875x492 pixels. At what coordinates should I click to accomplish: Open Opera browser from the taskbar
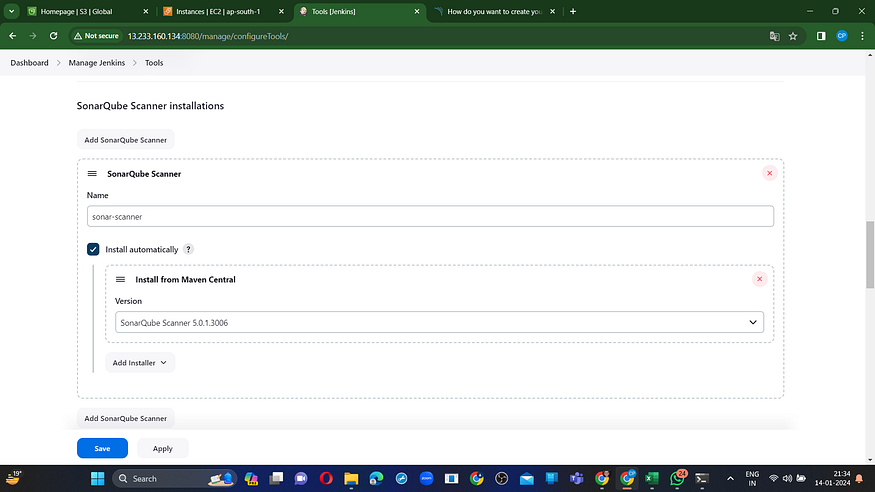click(x=326, y=479)
